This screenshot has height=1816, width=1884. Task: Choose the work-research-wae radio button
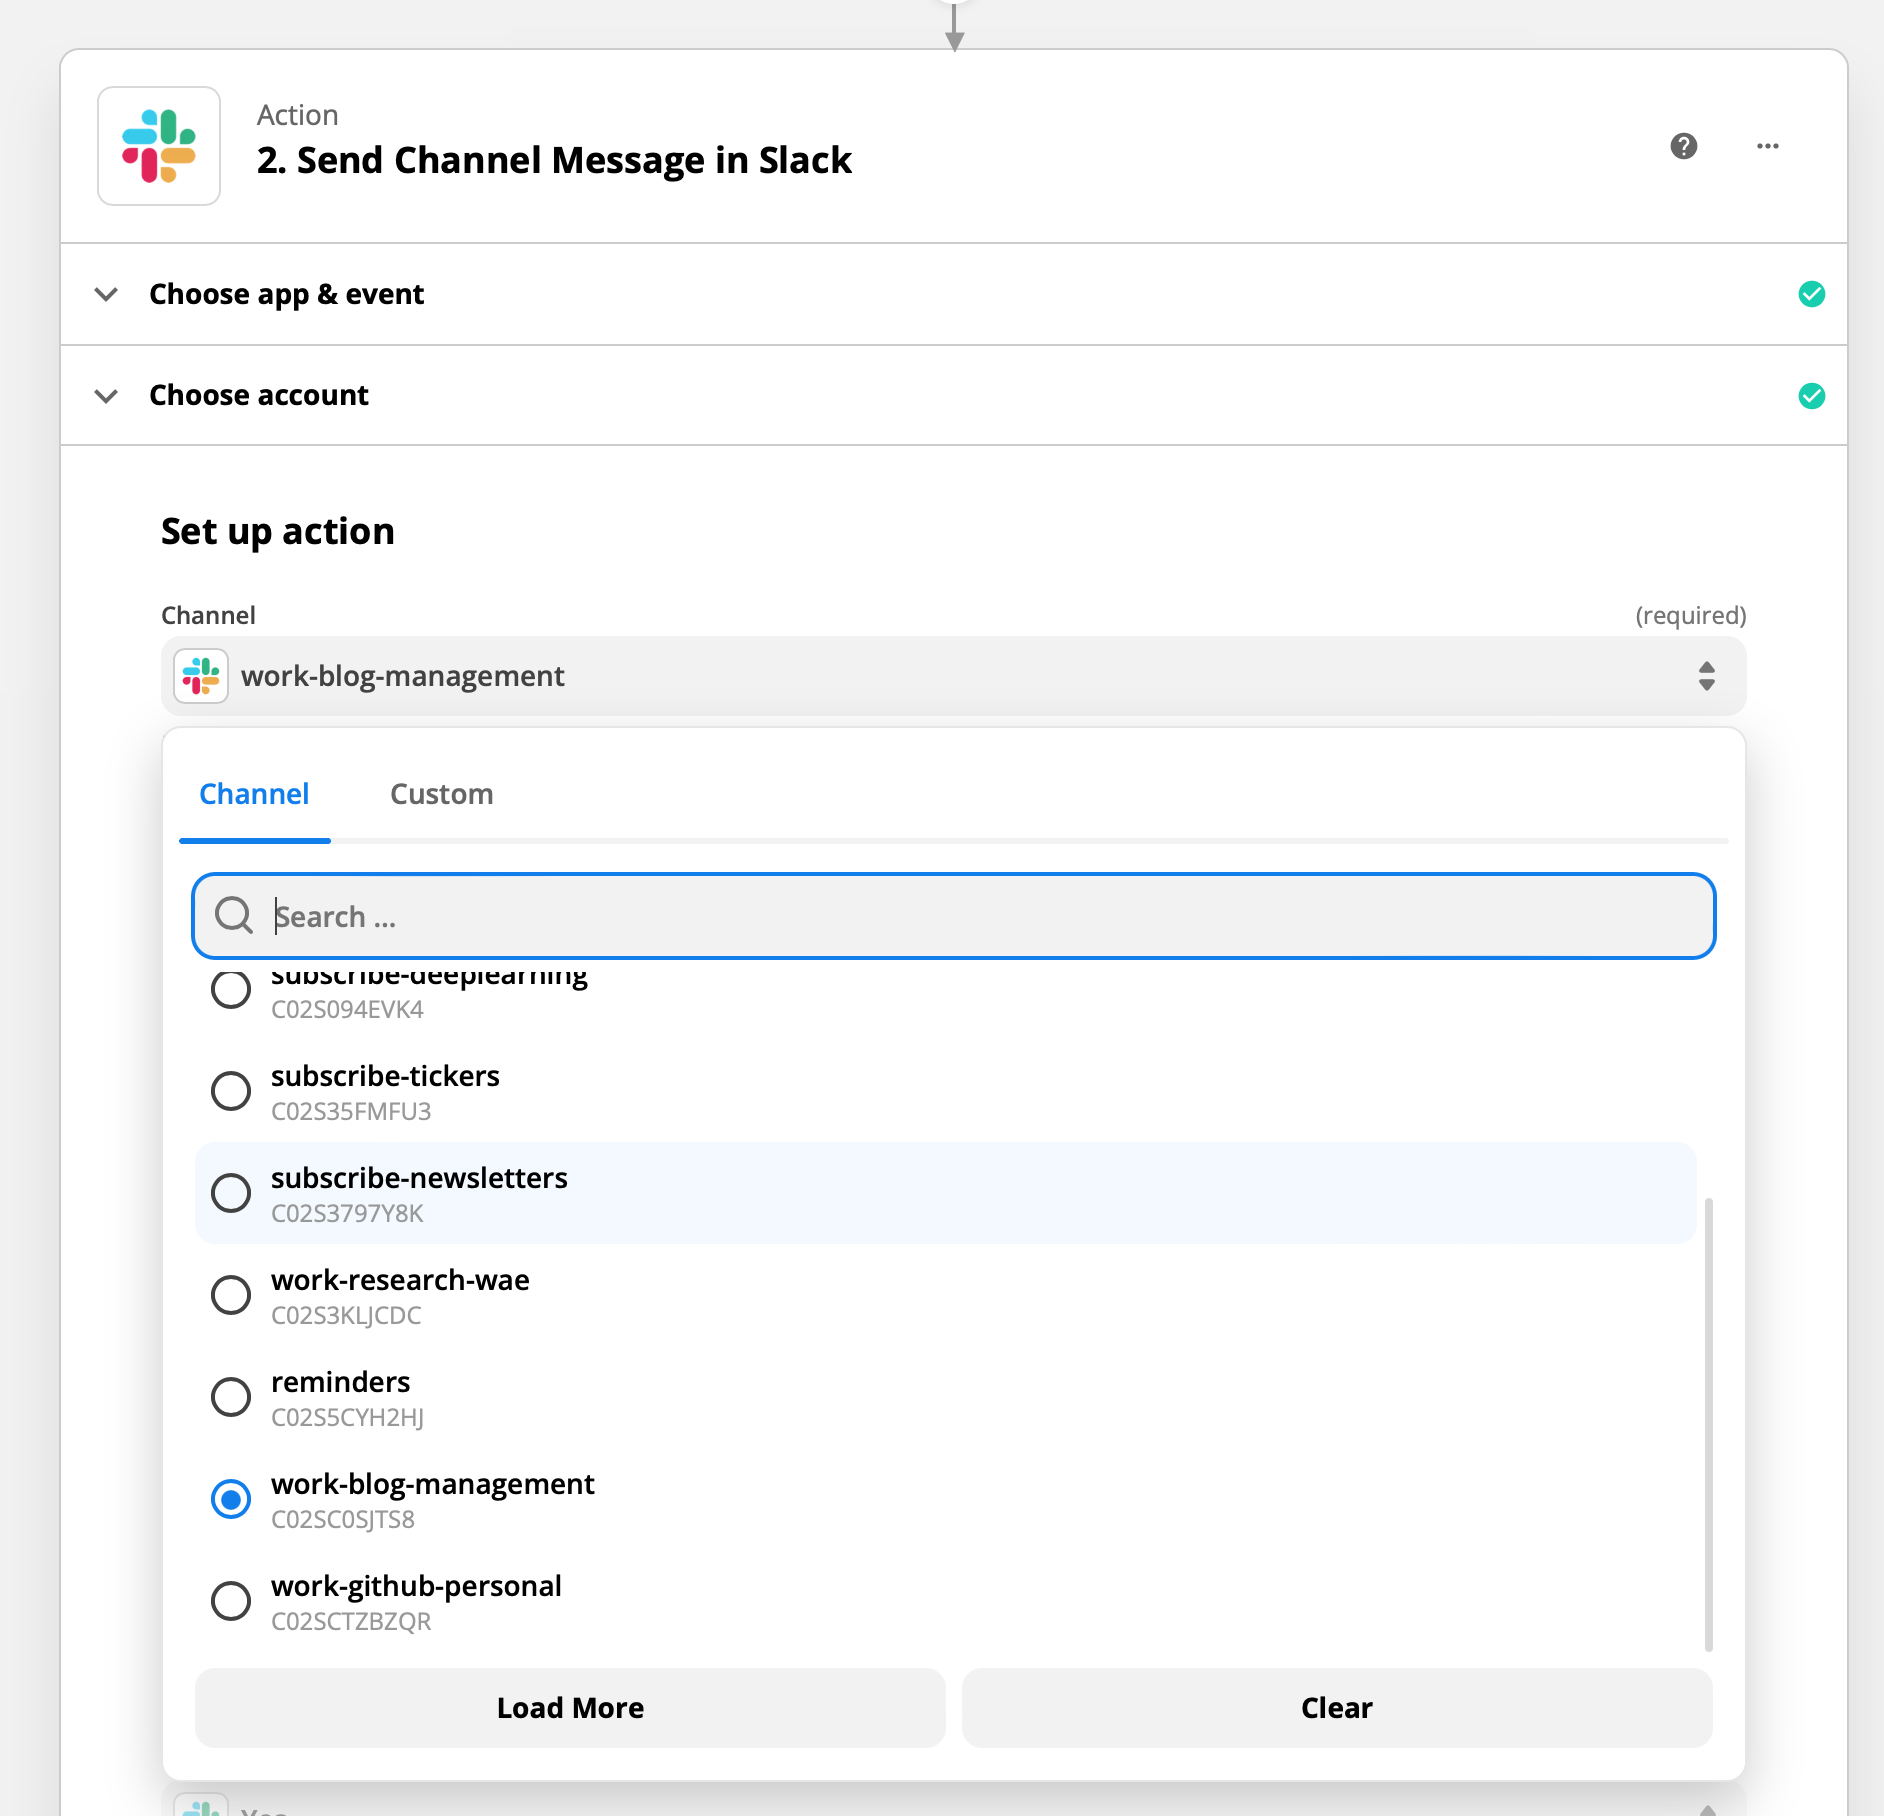(x=231, y=1295)
